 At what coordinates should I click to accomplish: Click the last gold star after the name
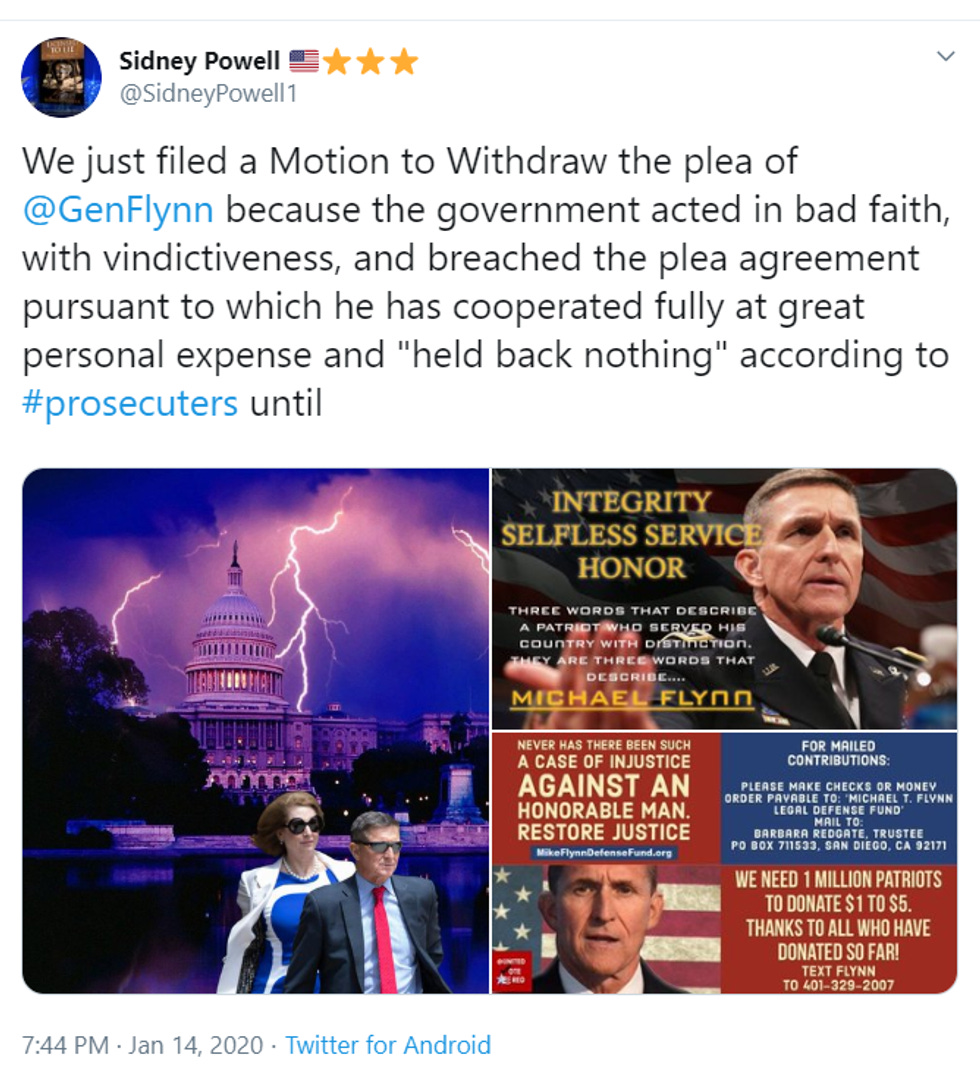click(x=403, y=61)
